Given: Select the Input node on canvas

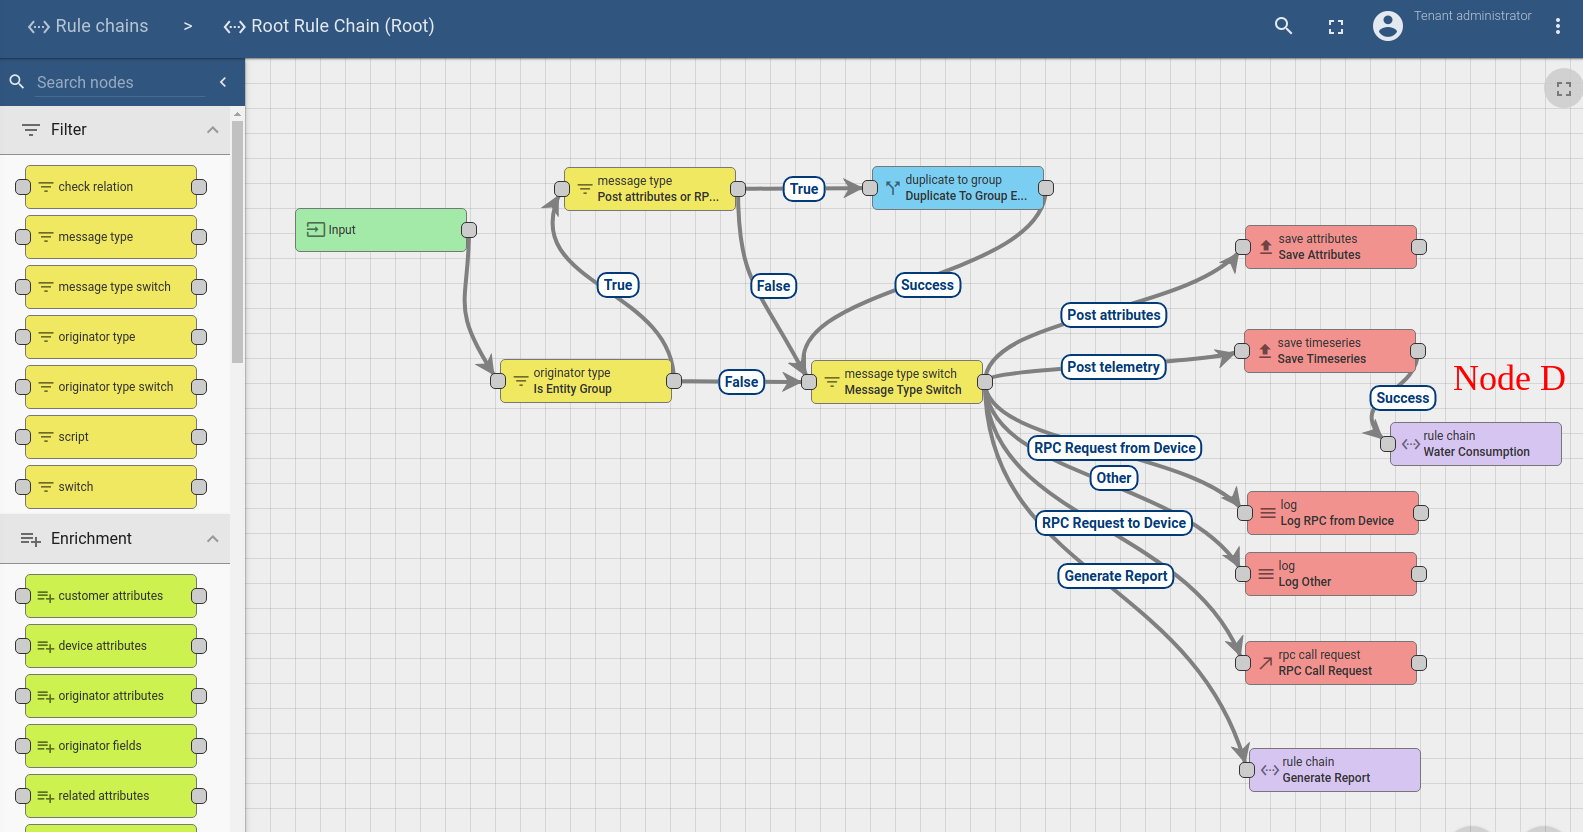Looking at the screenshot, I should pyautogui.click(x=381, y=230).
